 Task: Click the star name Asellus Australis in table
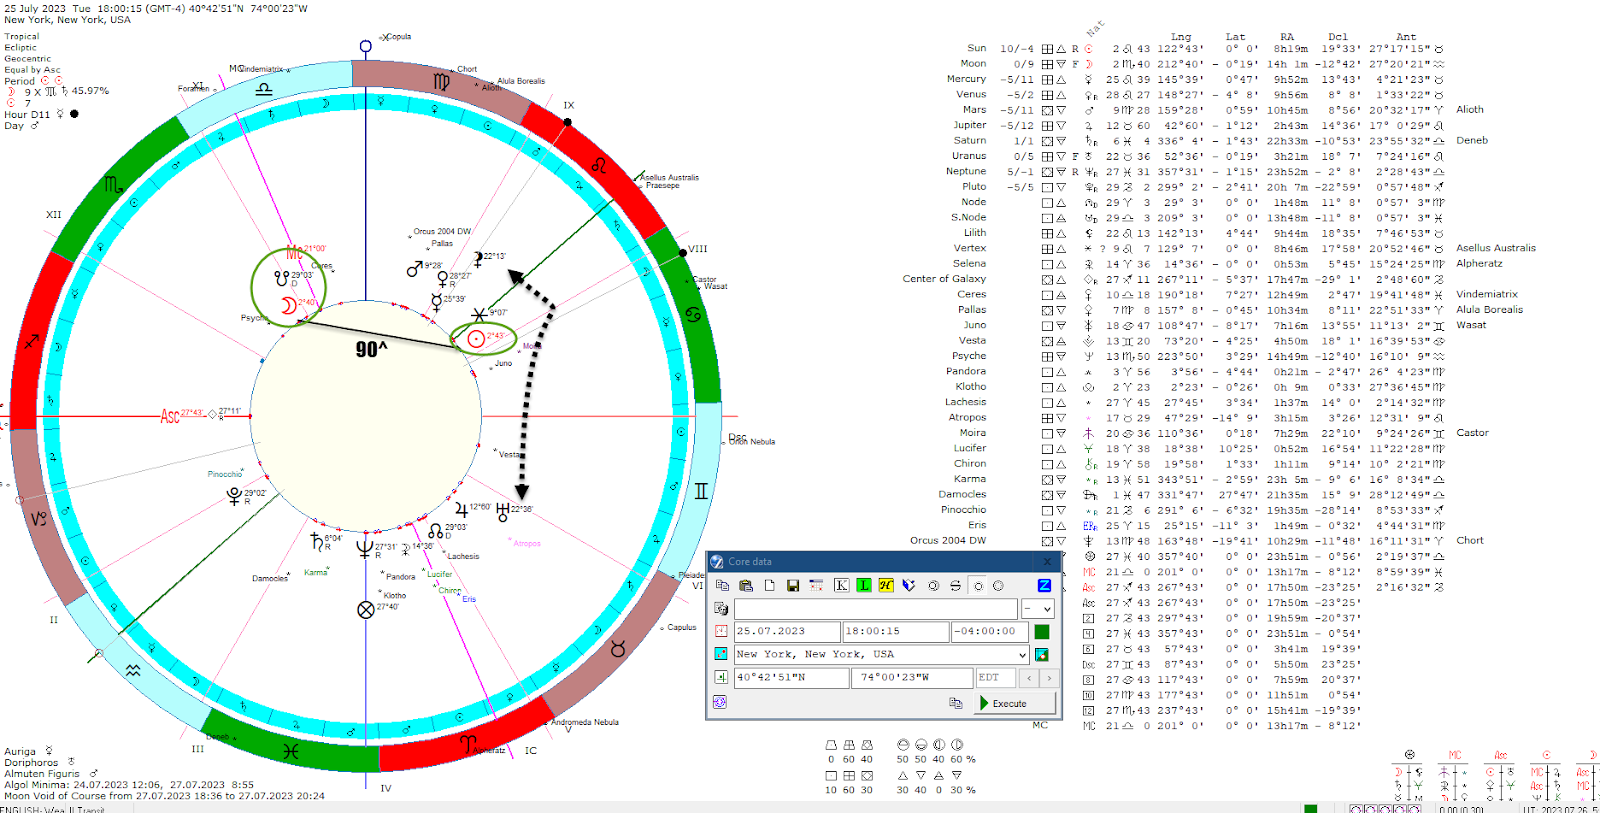tap(1496, 248)
